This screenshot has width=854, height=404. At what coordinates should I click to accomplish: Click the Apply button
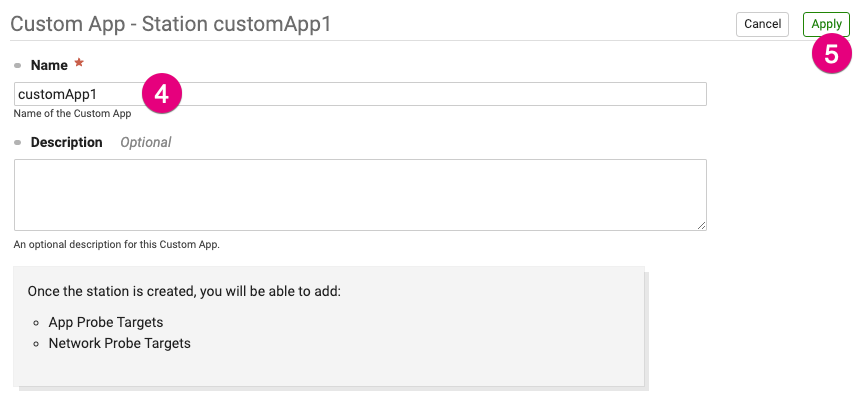click(x=826, y=25)
